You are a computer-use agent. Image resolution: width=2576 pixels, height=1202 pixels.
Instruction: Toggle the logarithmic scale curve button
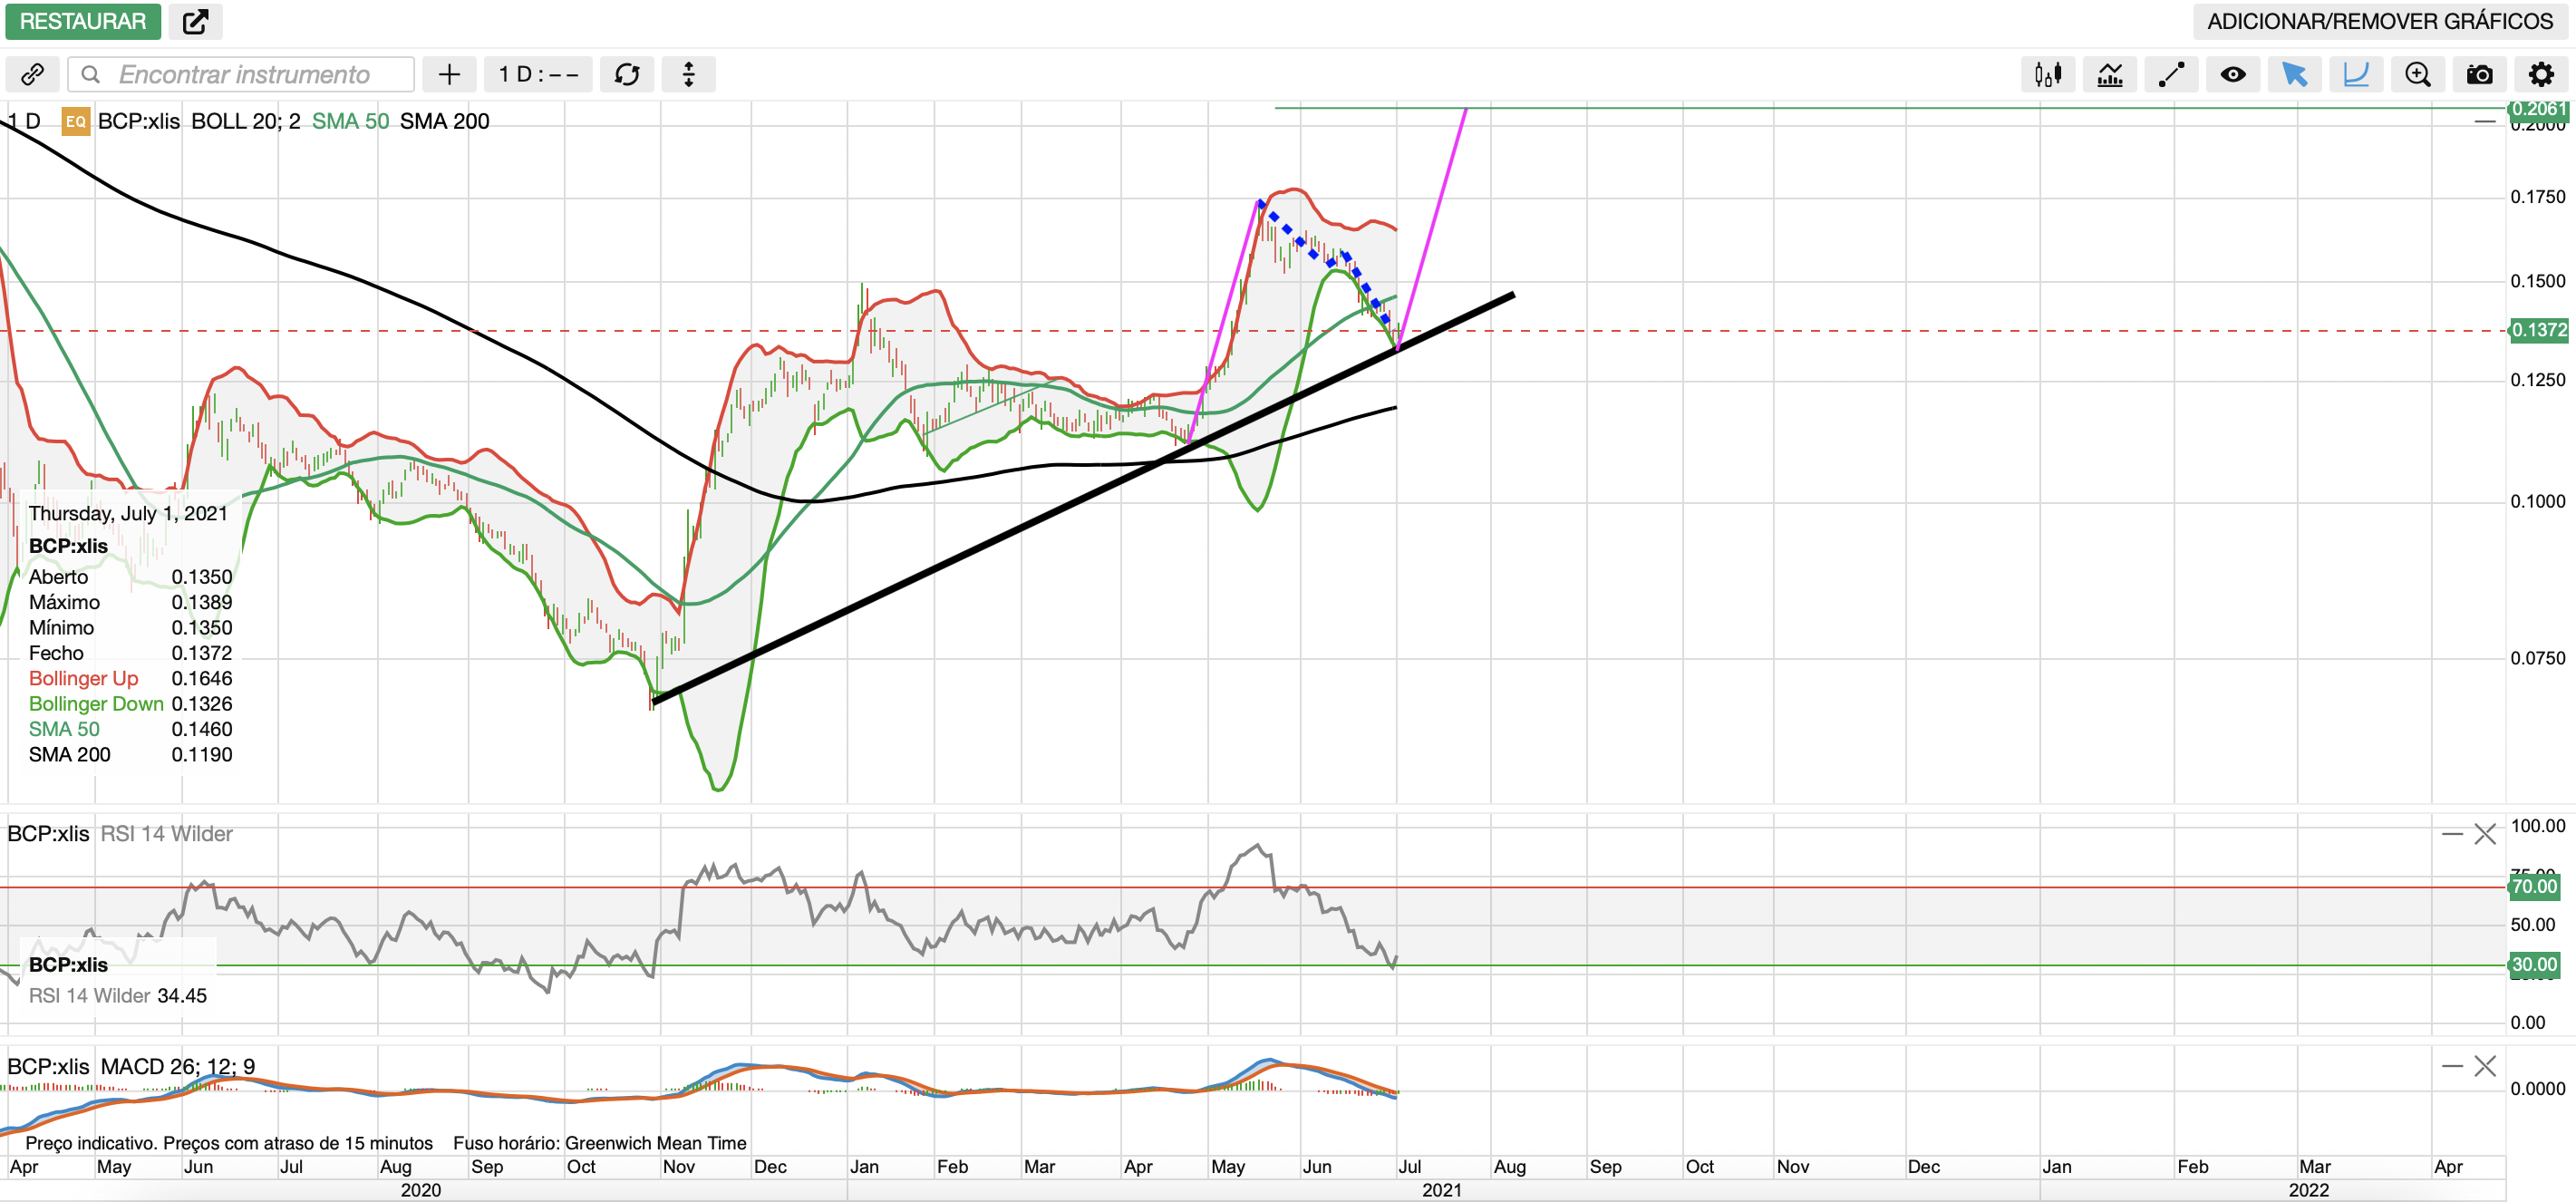coord(2356,75)
